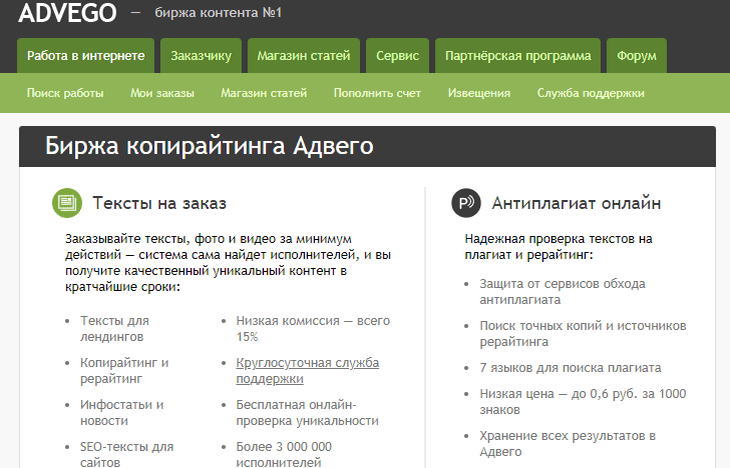Click Магазин статей in green submenu
Screen dimensions: 730x468
pyautogui.click(x=264, y=93)
